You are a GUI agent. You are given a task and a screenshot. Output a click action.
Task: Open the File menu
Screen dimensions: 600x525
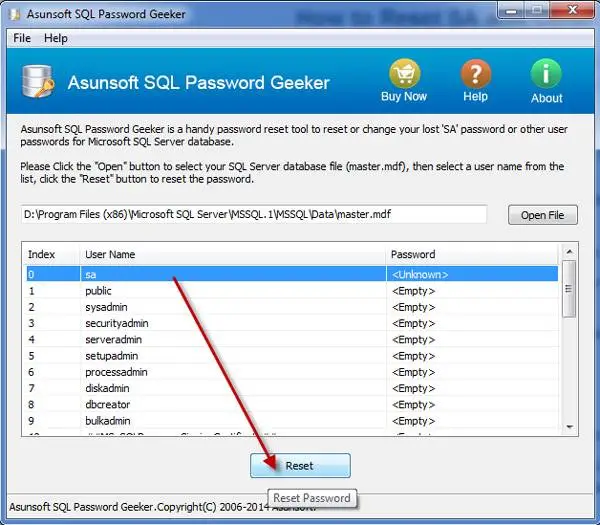pyautogui.click(x=22, y=38)
